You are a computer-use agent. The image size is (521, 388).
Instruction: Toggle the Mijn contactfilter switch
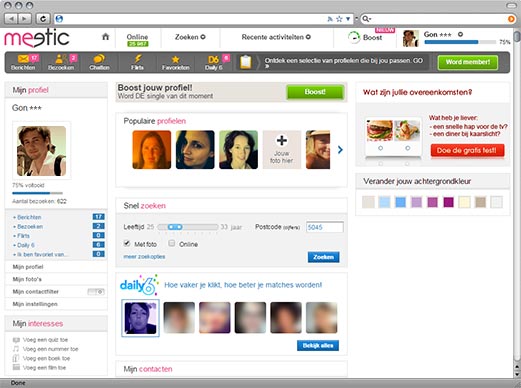(96, 292)
